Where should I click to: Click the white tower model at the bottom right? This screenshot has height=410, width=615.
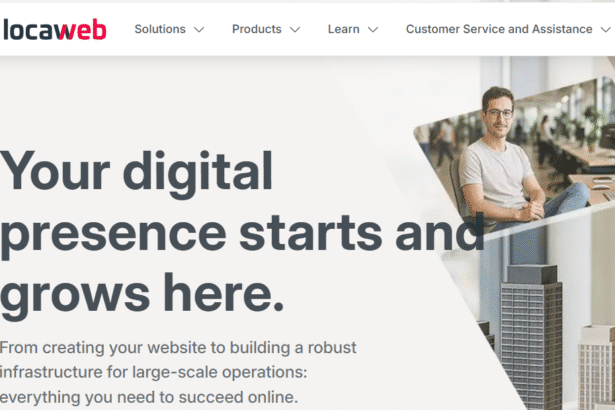pos(596,367)
